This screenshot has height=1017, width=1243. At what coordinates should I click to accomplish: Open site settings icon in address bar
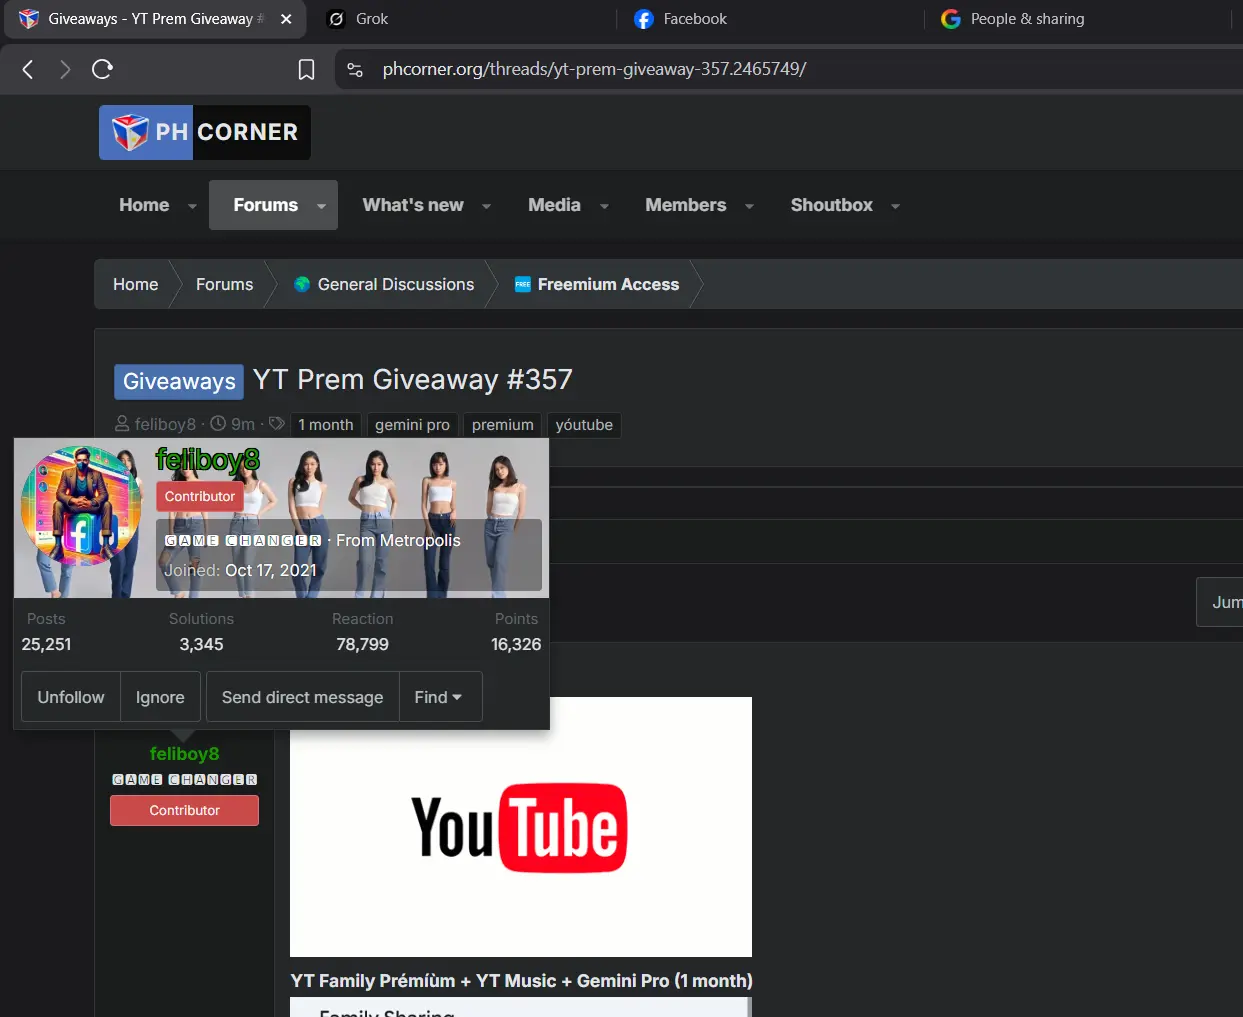coord(354,69)
